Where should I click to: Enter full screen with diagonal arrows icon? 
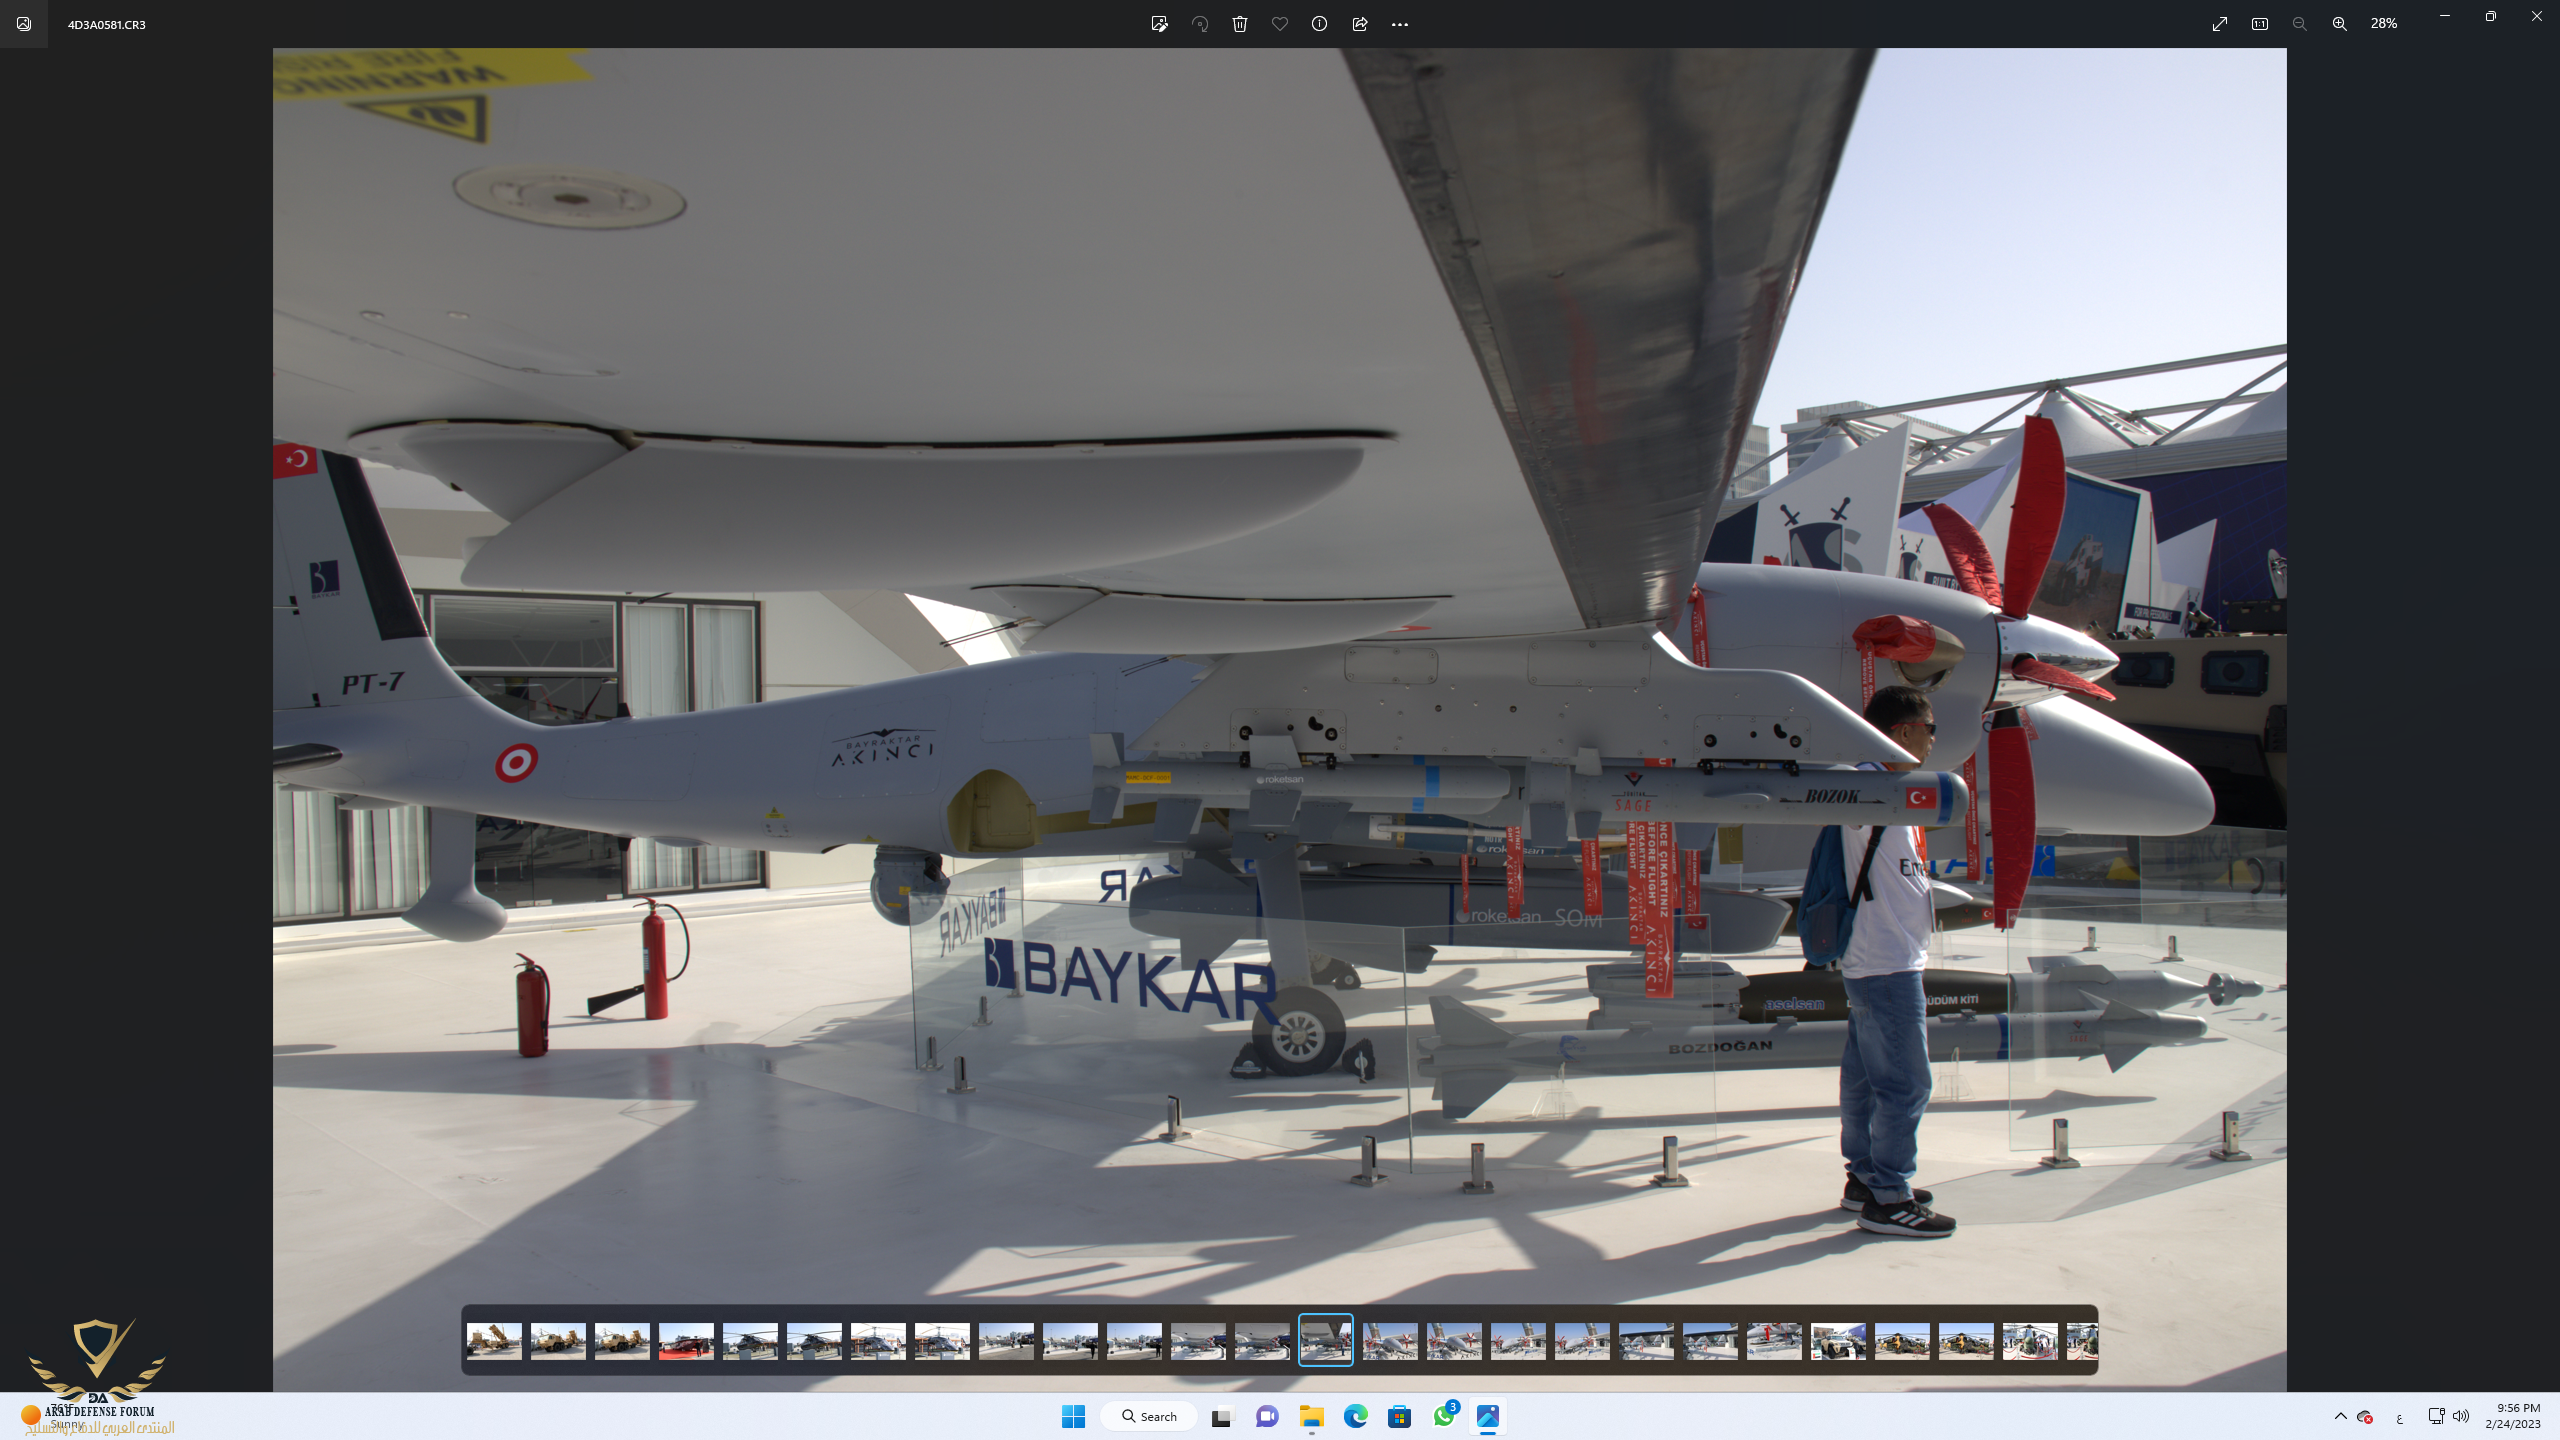tap(2220, 24)
